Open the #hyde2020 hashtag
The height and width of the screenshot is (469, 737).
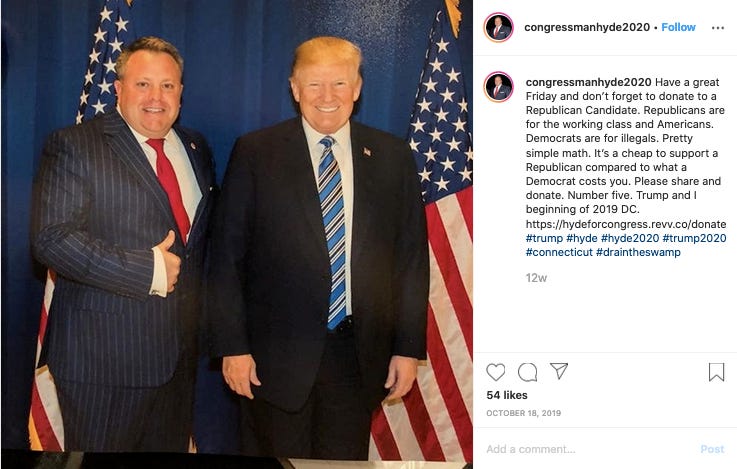[630, 238]
